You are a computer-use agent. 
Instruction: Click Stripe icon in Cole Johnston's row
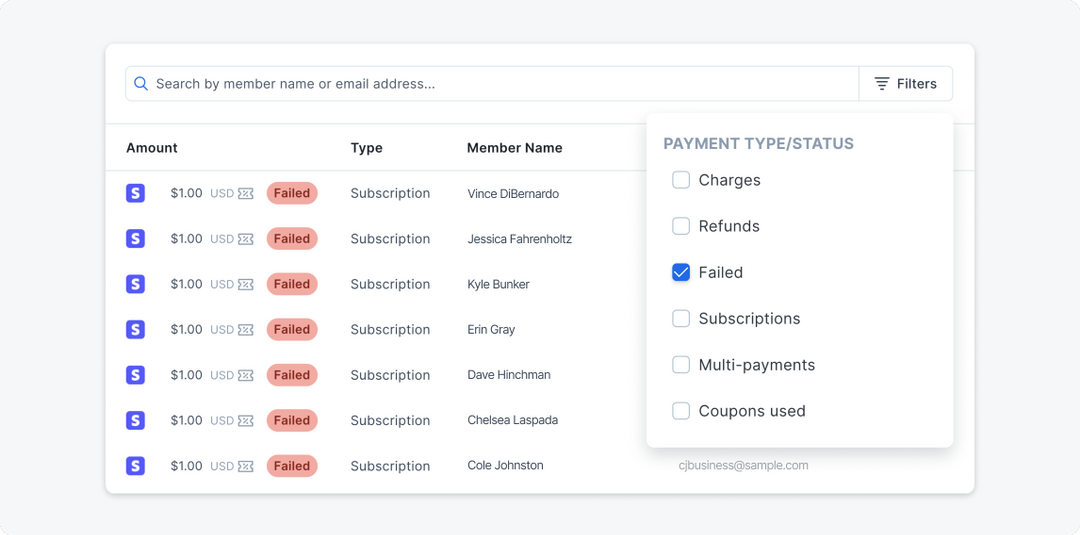(x=135, y=466)
